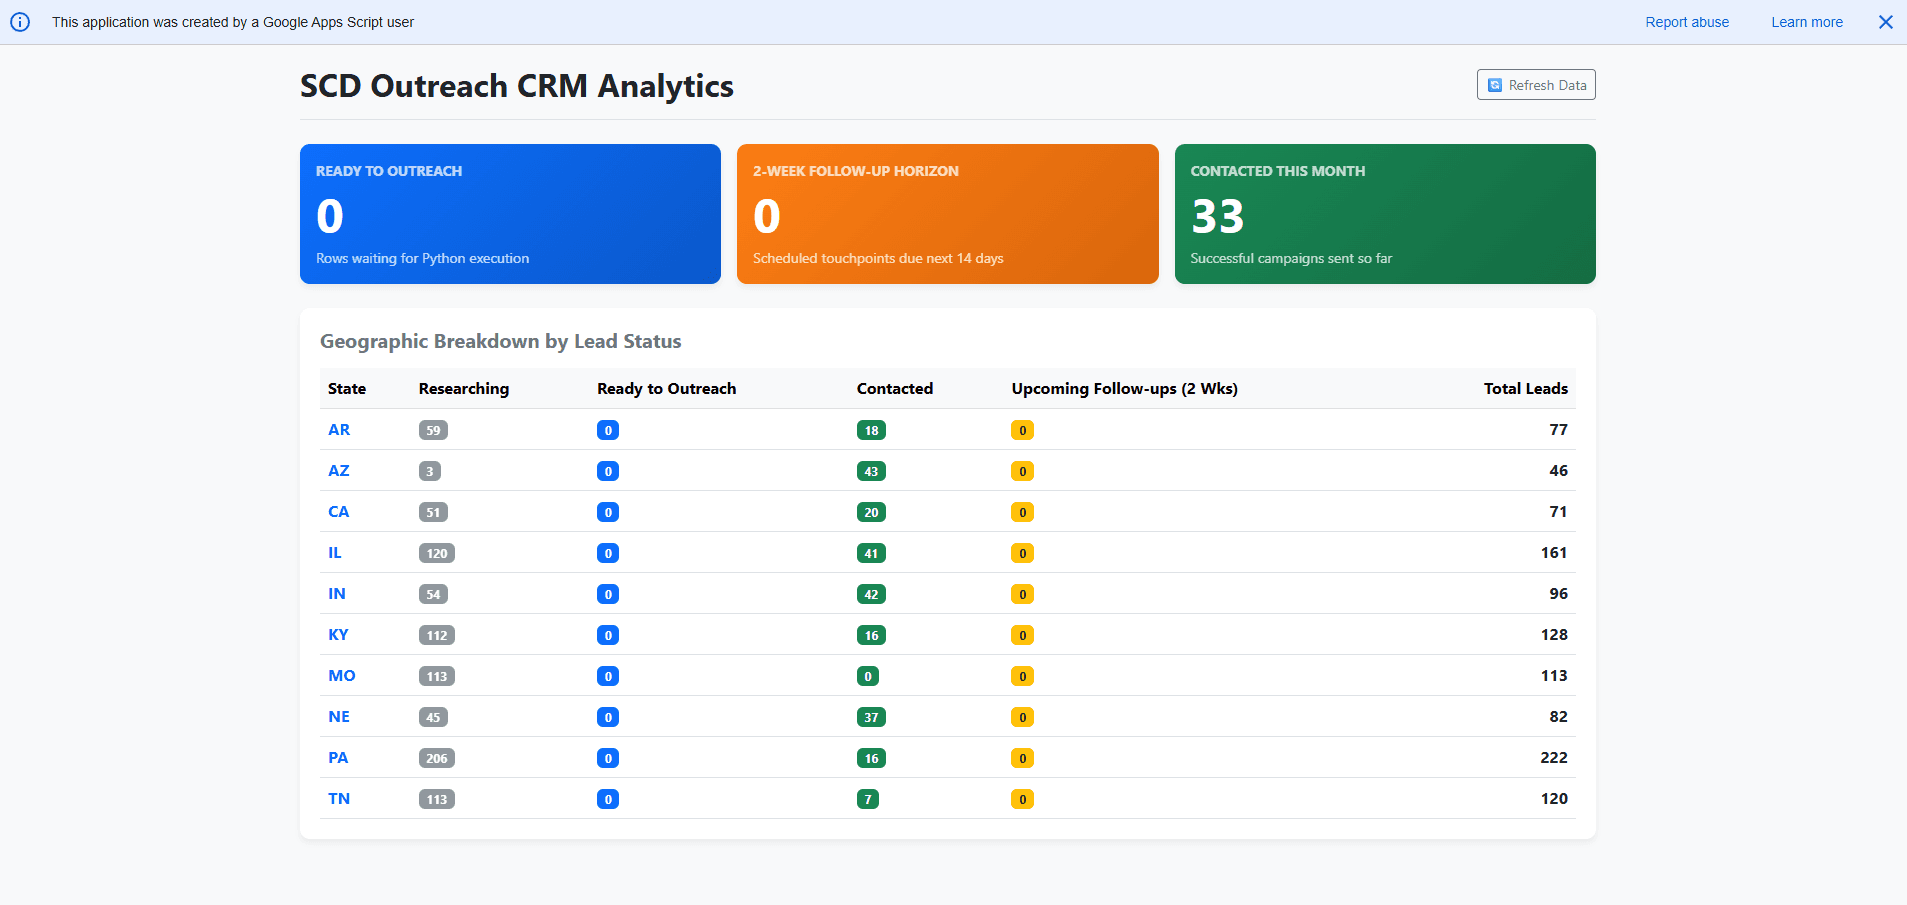This screenshot has height=905, width=1907.
Task: Open the IL state link
Action: coord(335,553)
